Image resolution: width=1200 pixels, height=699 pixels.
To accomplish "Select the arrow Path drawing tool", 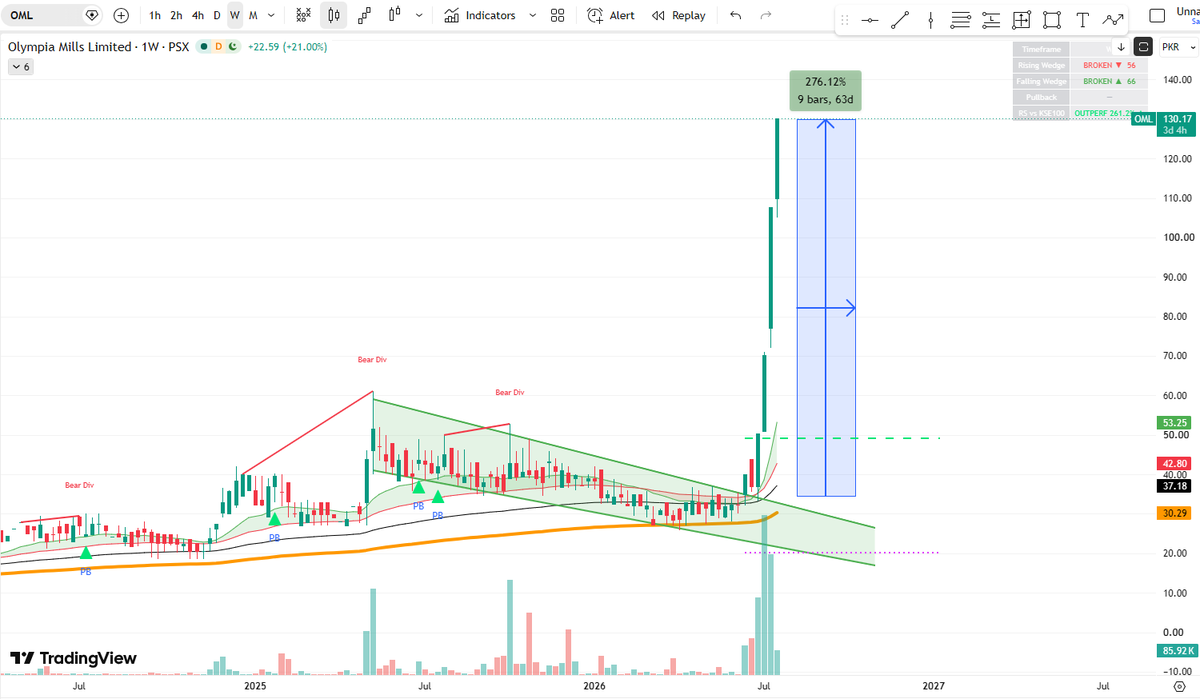I will [x=1113, y=20].
